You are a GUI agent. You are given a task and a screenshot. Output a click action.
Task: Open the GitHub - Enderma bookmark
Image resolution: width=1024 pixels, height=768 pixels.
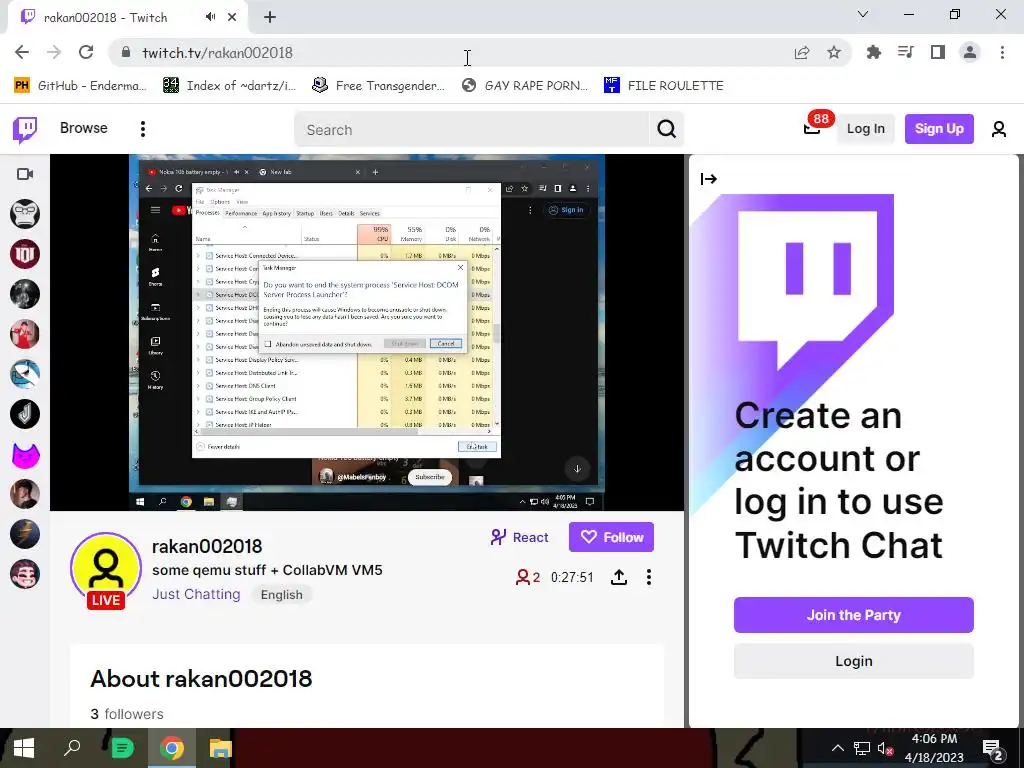pyautogui.click(x=80, y=86)
